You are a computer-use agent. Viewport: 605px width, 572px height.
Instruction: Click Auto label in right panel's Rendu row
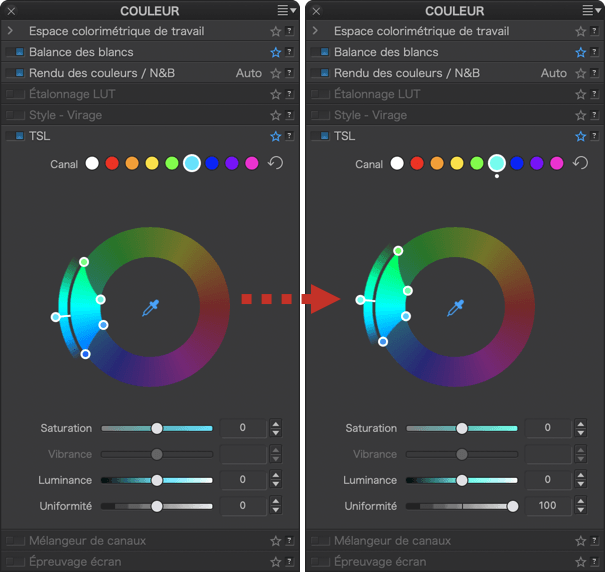tap(553, 73)
